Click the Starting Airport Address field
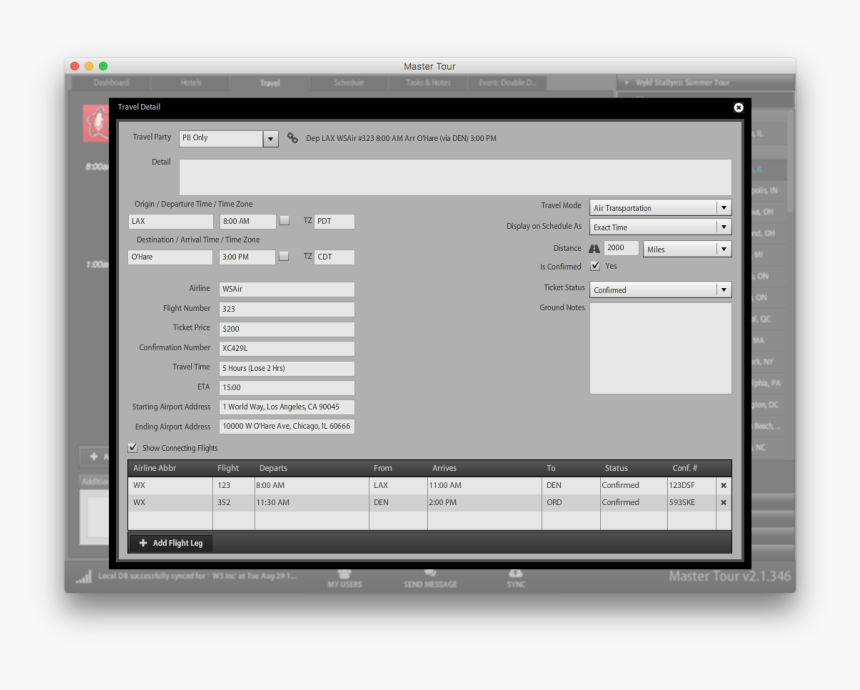Screen dimensions: 860x690 (x=287, y=407)
